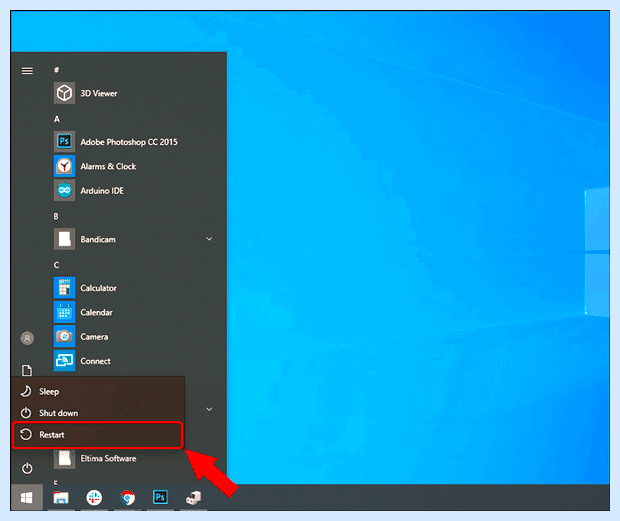
Task: Open the Calendar app icon
Action: click(x=64, y=312)
